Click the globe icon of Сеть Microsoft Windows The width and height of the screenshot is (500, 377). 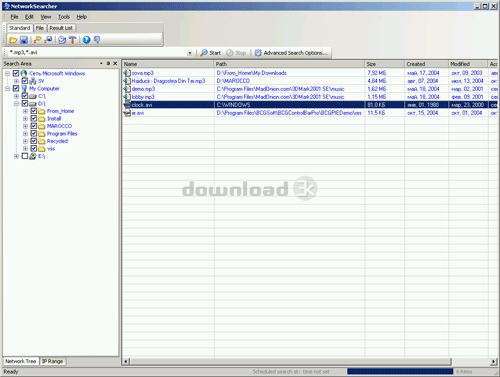tap(24, 73)
